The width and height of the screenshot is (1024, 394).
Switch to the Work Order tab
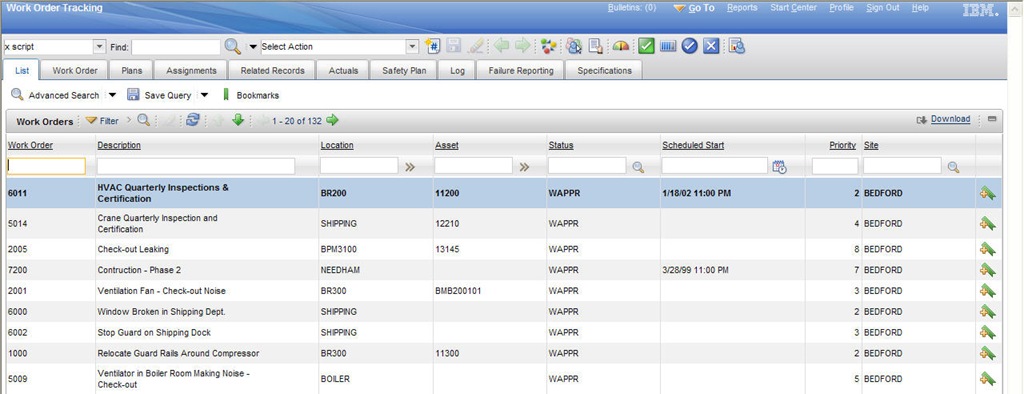(x=75, y=71)
